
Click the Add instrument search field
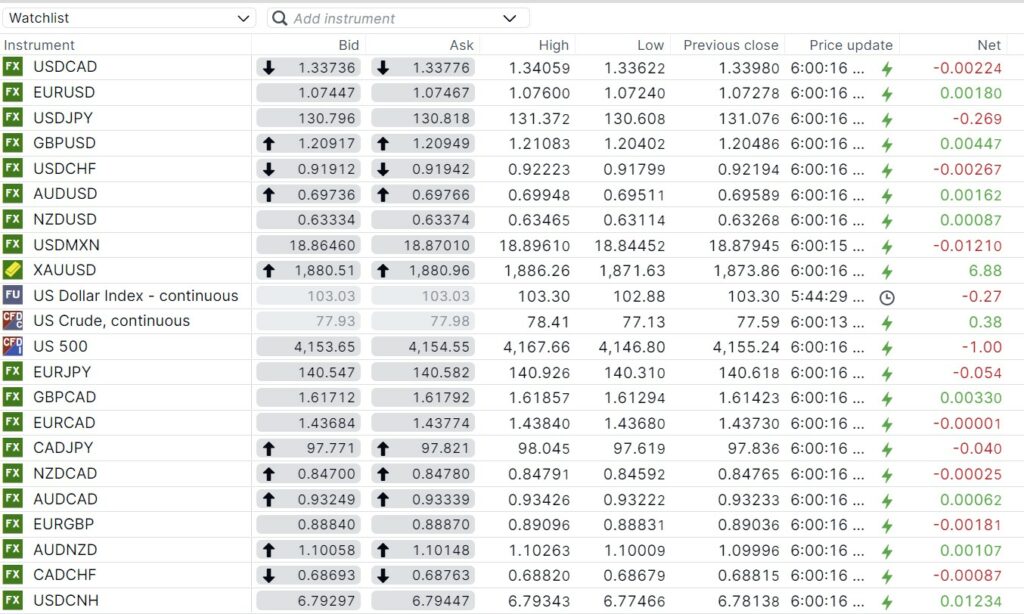tap(390, 18)
